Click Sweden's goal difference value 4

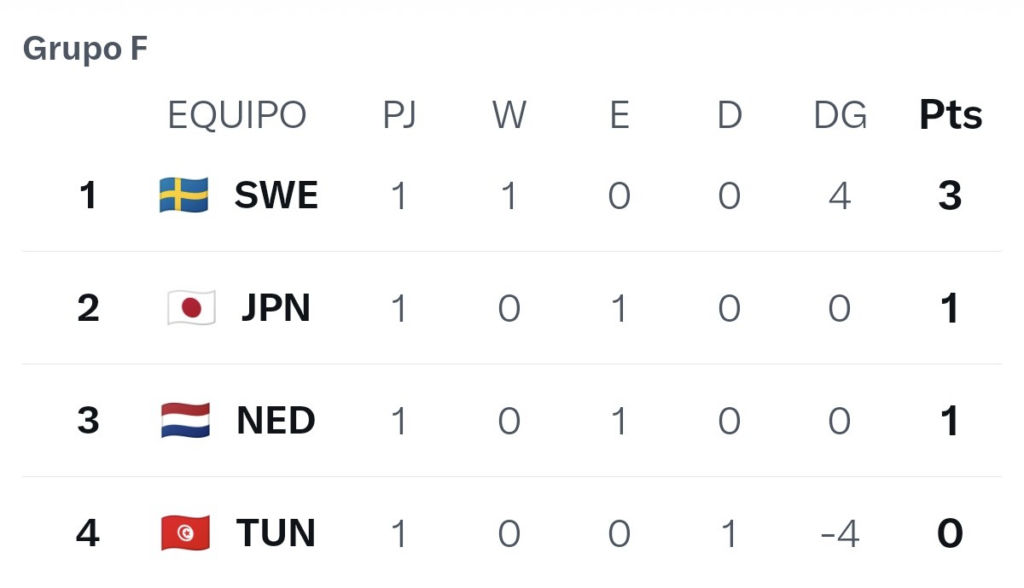840,195
